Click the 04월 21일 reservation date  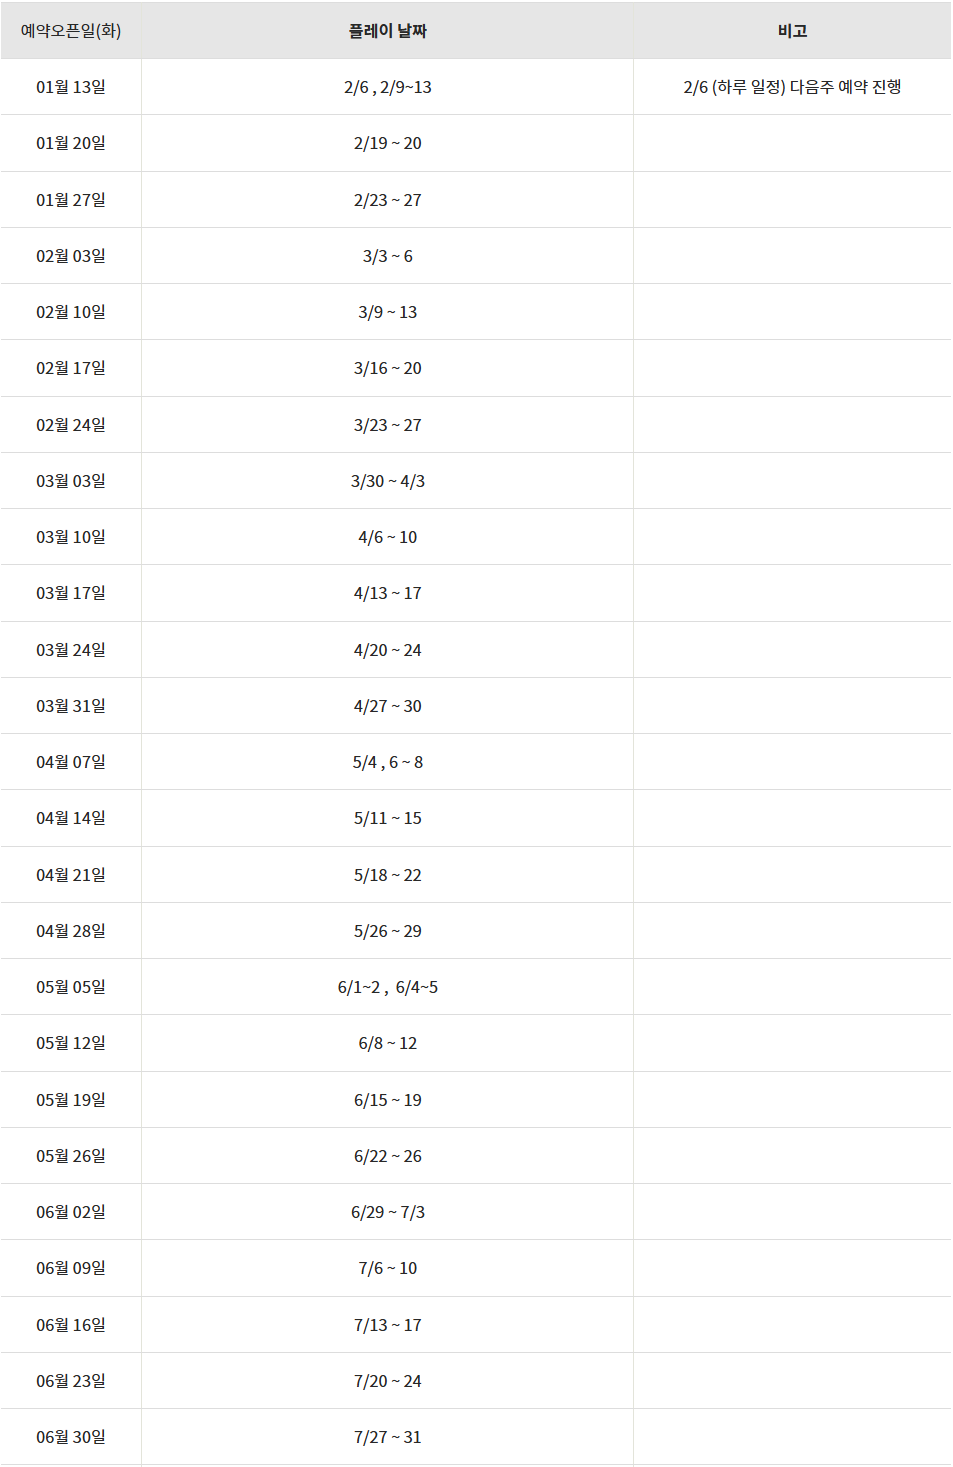pyautogui.click(x=71, y=875)
